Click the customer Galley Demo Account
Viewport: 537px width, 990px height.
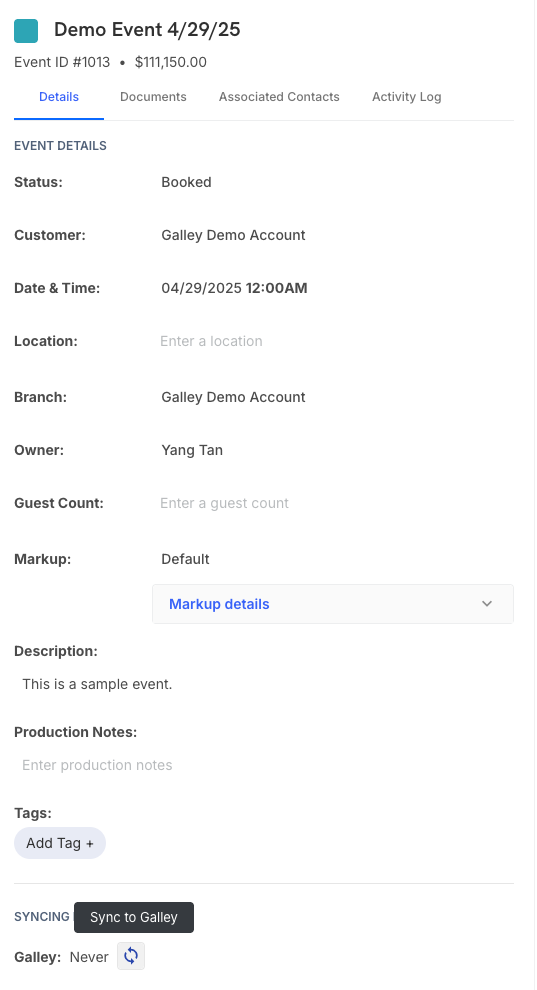click(233, 235)
